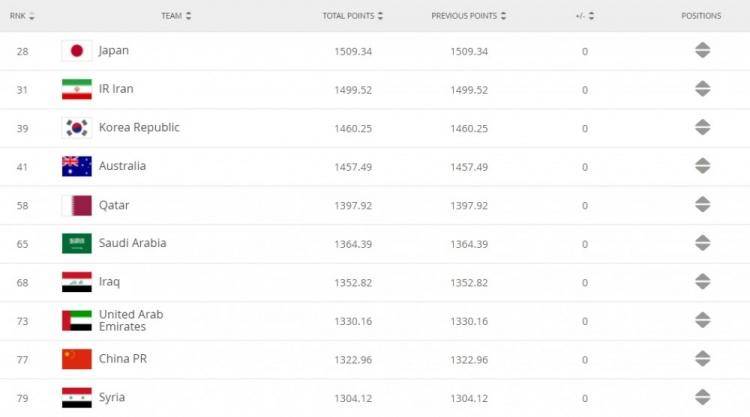Viewport: 750px width, 417px height.
Task: Click the Korea Republic flag icon
Action: click(76, 128)
